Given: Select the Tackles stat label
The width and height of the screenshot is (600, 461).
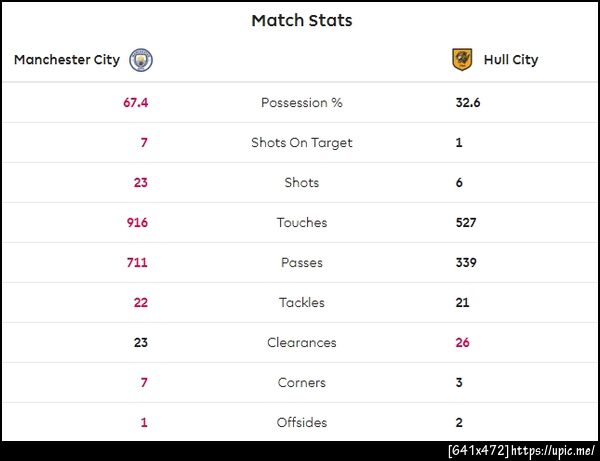Looking at the screenshot, I should click(x=301, y=303).
